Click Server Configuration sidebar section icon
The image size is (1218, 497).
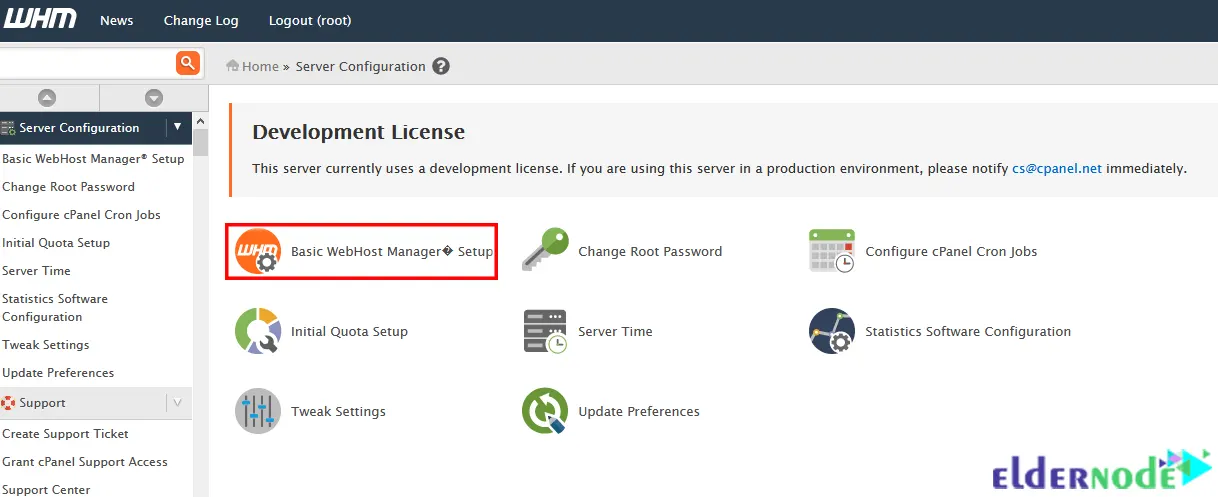tap(8, 128)
